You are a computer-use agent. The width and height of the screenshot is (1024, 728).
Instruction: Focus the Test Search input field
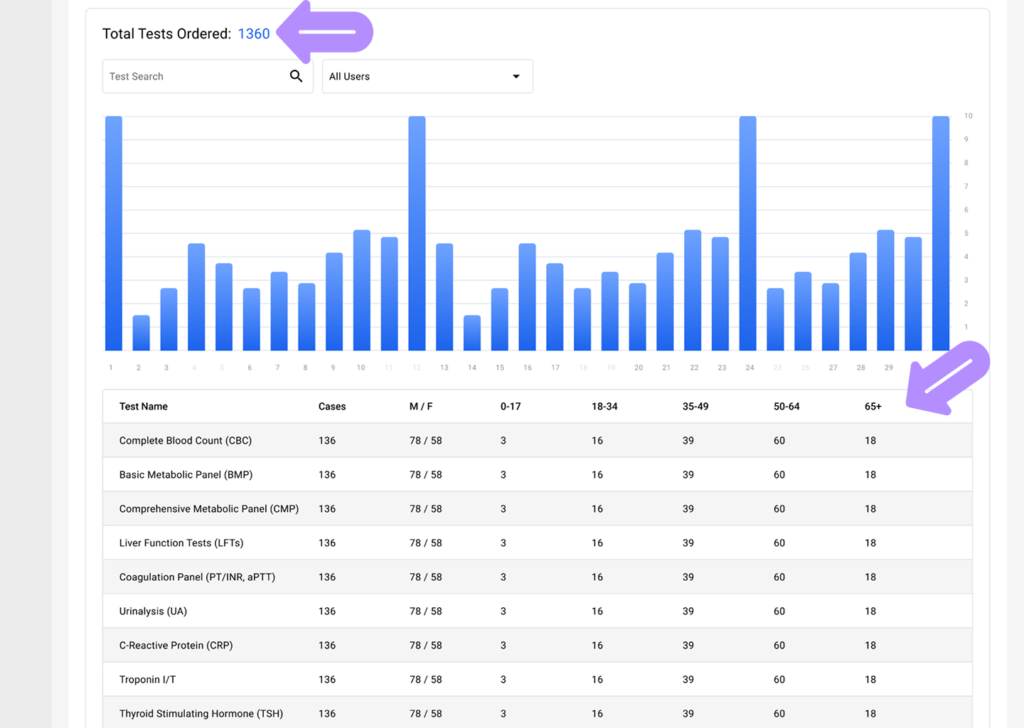pos(195,76)
